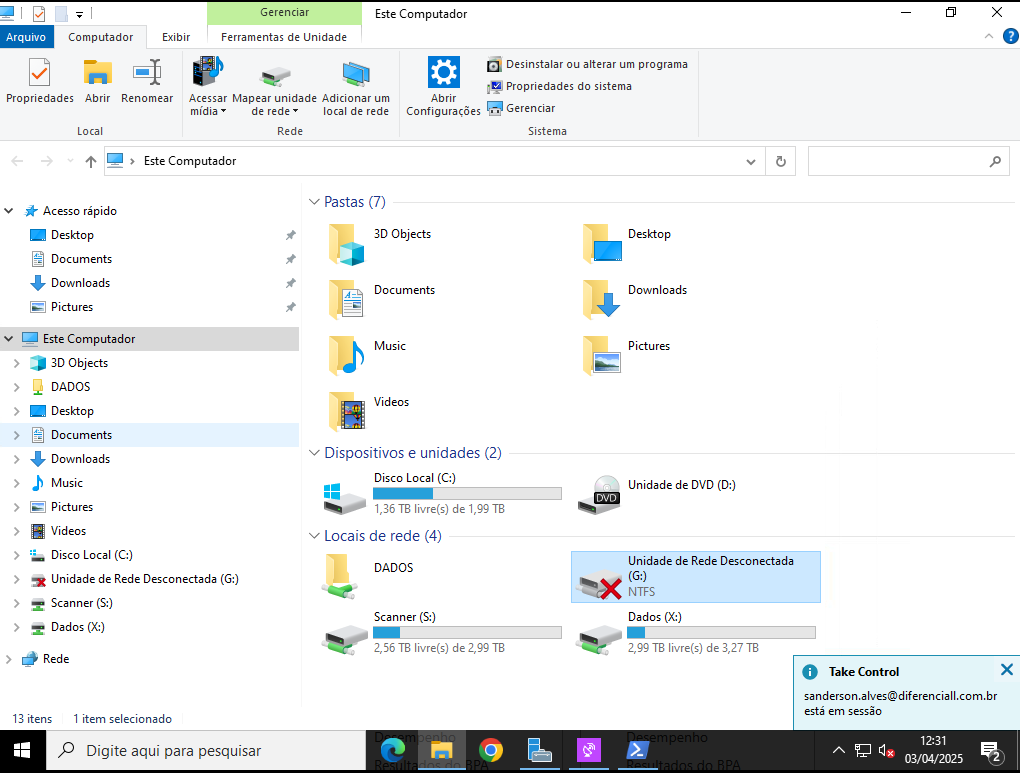The height and width of the screenshot is (773, 1020).
Task: Click the search box field
Action: click(909, 161)
